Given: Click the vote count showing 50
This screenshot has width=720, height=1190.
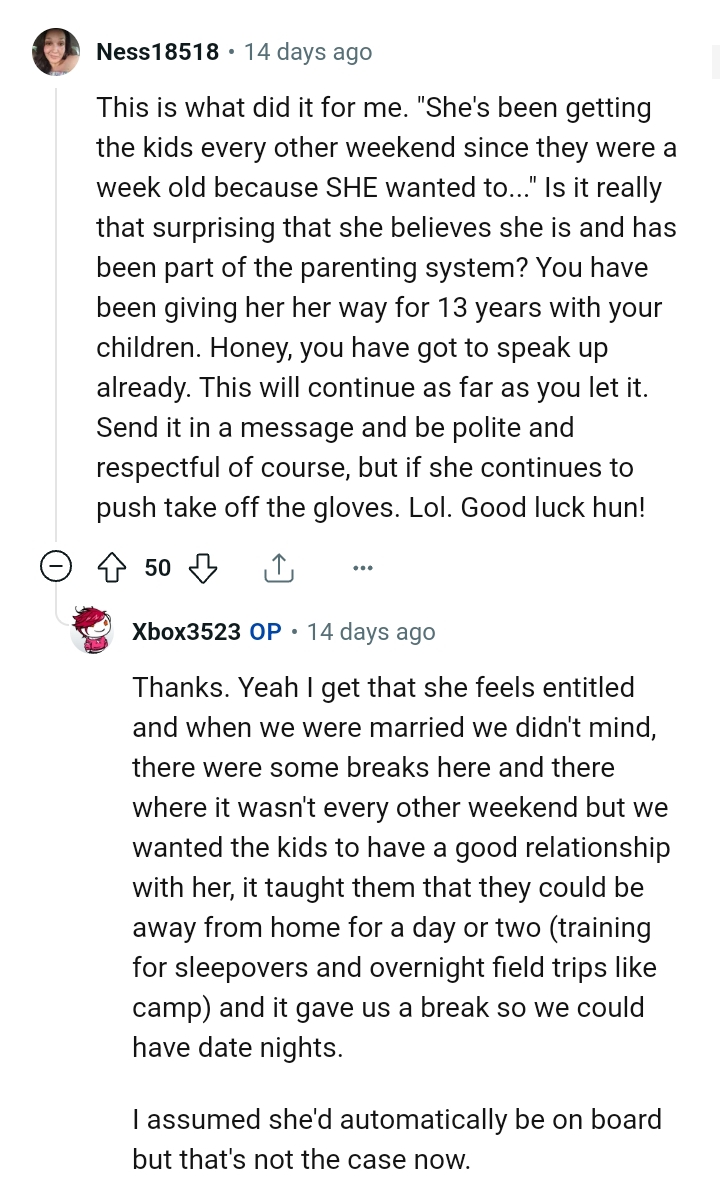Looking at the screenshot, I should click(157, 567).
